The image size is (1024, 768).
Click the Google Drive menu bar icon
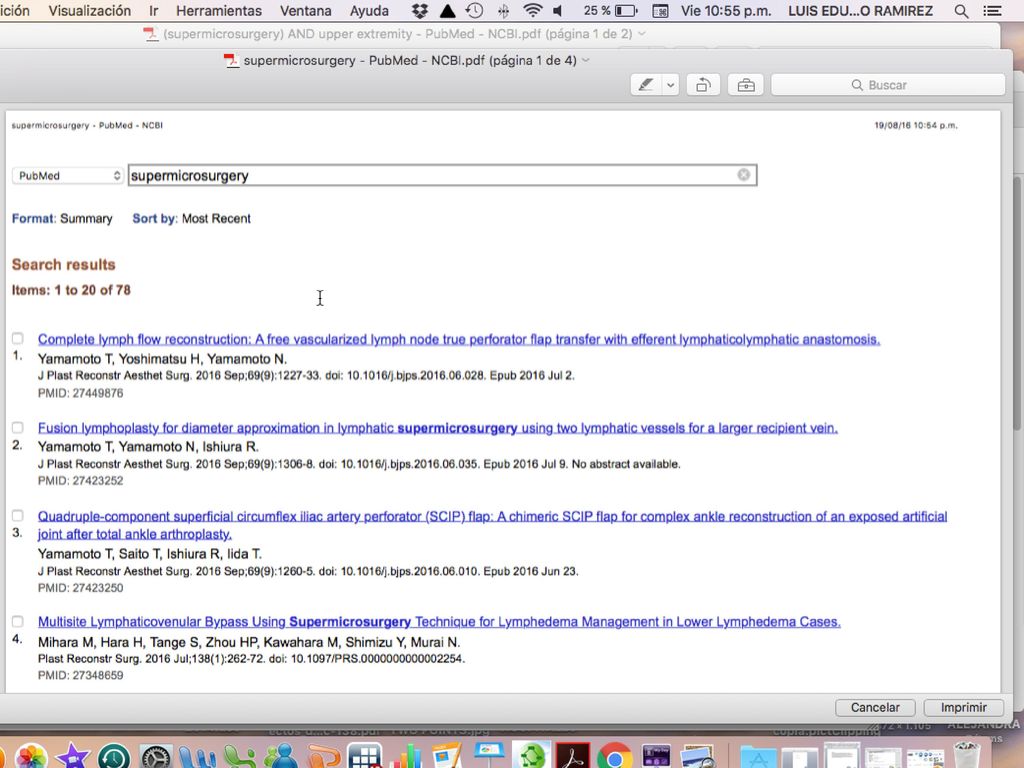click(447, 10)
